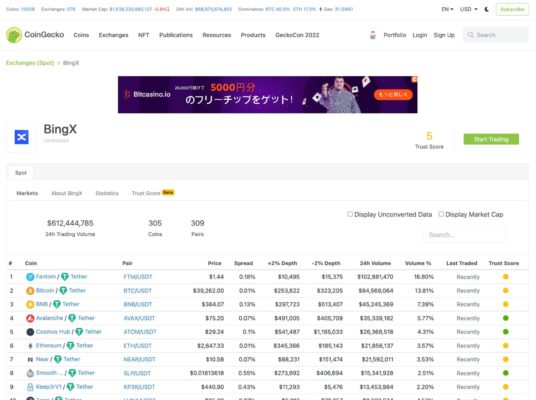Click the Tether icon in Avalanche row

coord(72,318)
